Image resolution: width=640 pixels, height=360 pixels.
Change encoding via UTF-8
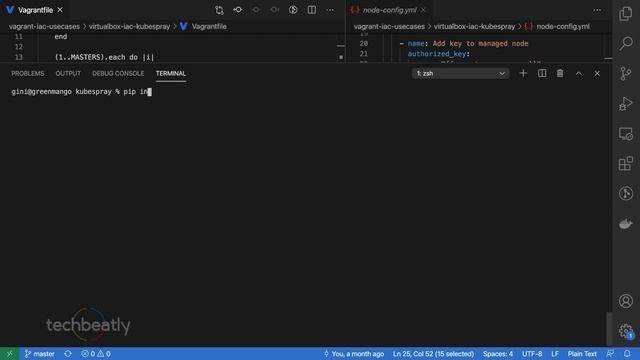(532, 354)
